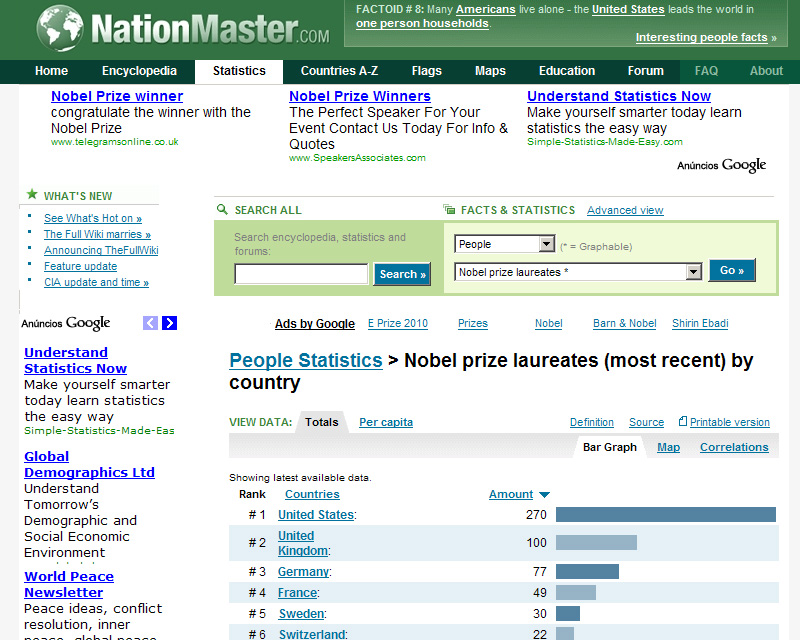Click the search magnifier icon
800x640 pixels.
[x=222, y=209]
